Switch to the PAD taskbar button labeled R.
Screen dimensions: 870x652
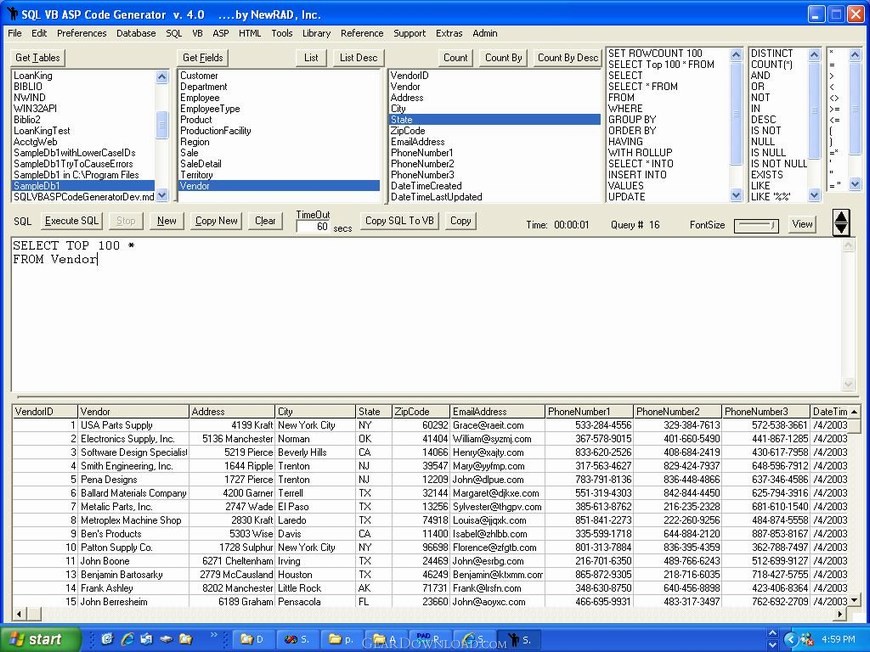click(430, 639)
